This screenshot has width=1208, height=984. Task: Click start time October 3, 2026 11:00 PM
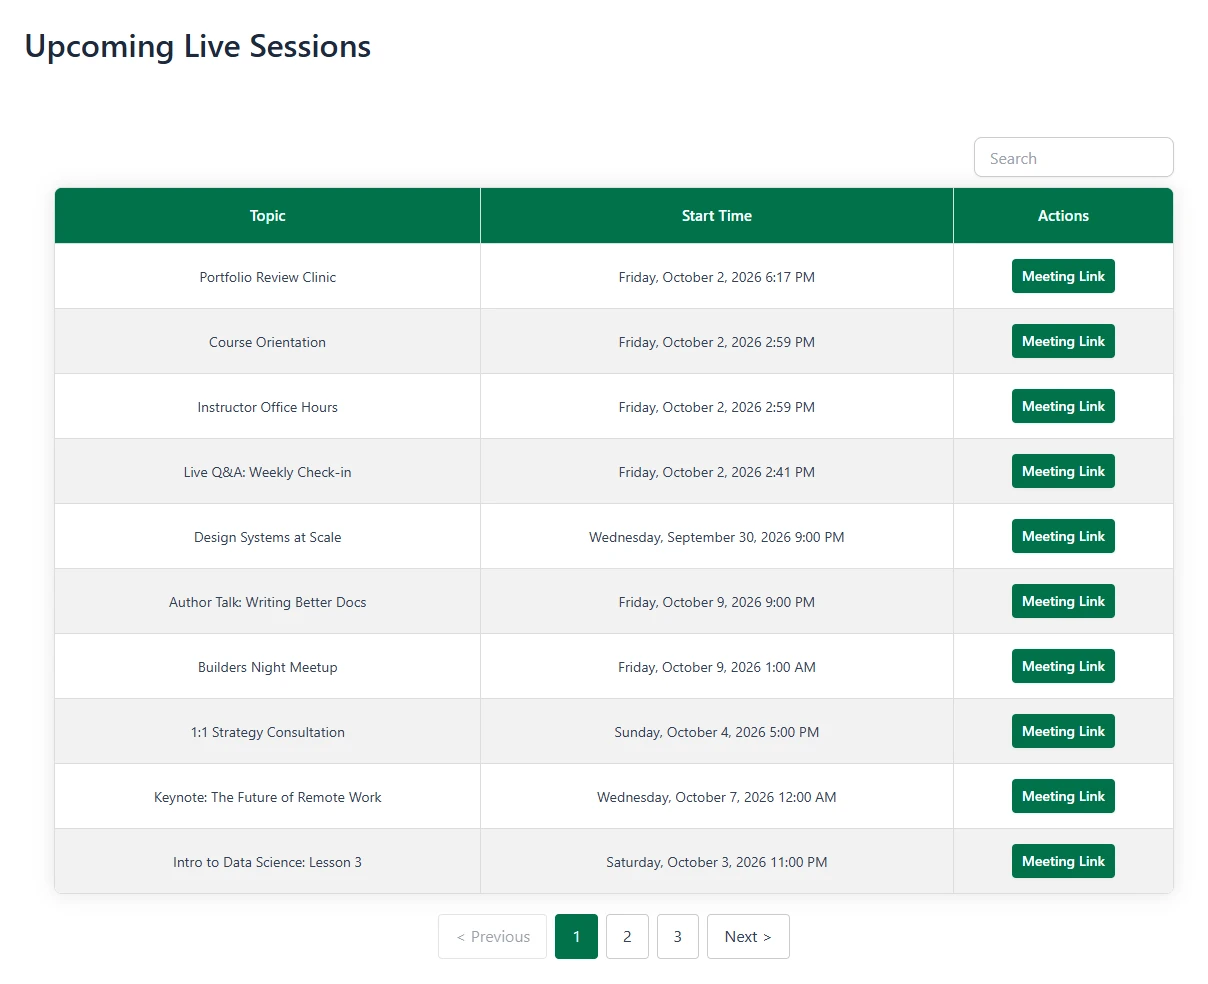coord(717,862)
